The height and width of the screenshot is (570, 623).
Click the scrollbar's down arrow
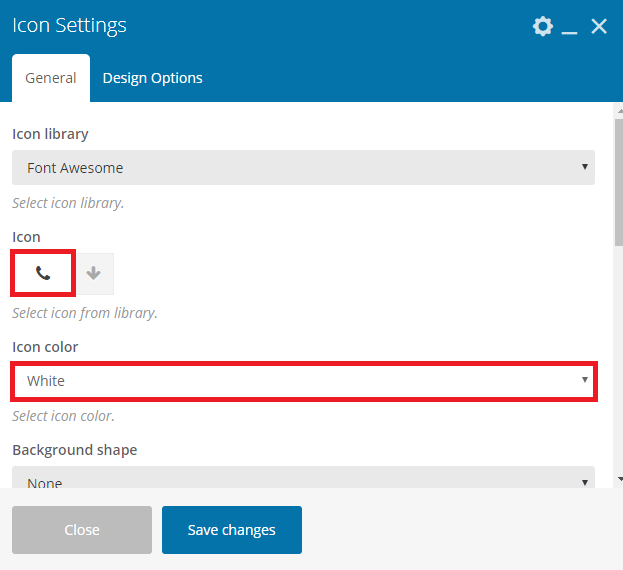[620, 479]
